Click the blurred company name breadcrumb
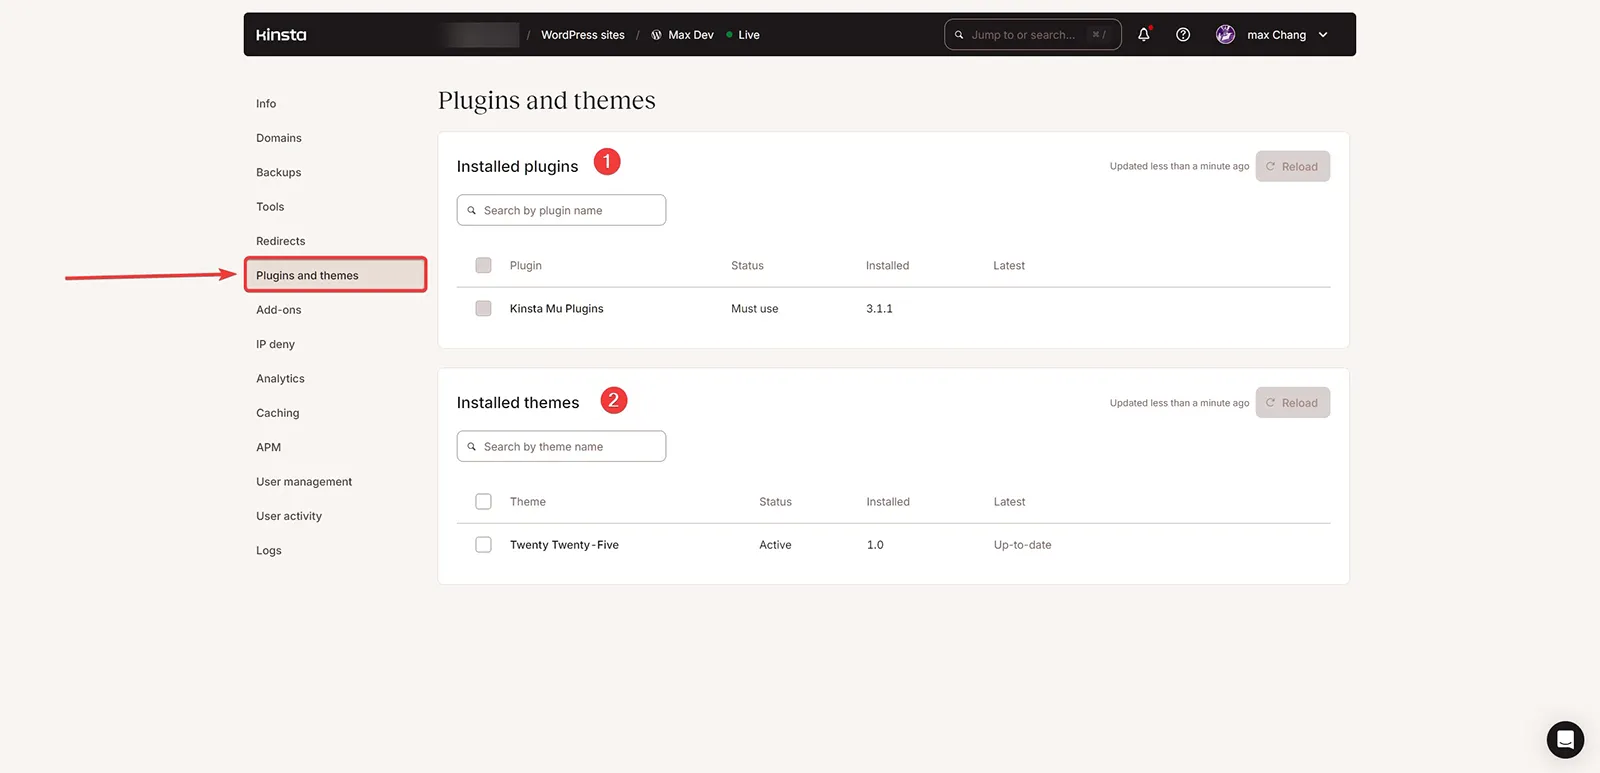 (481, 35)
